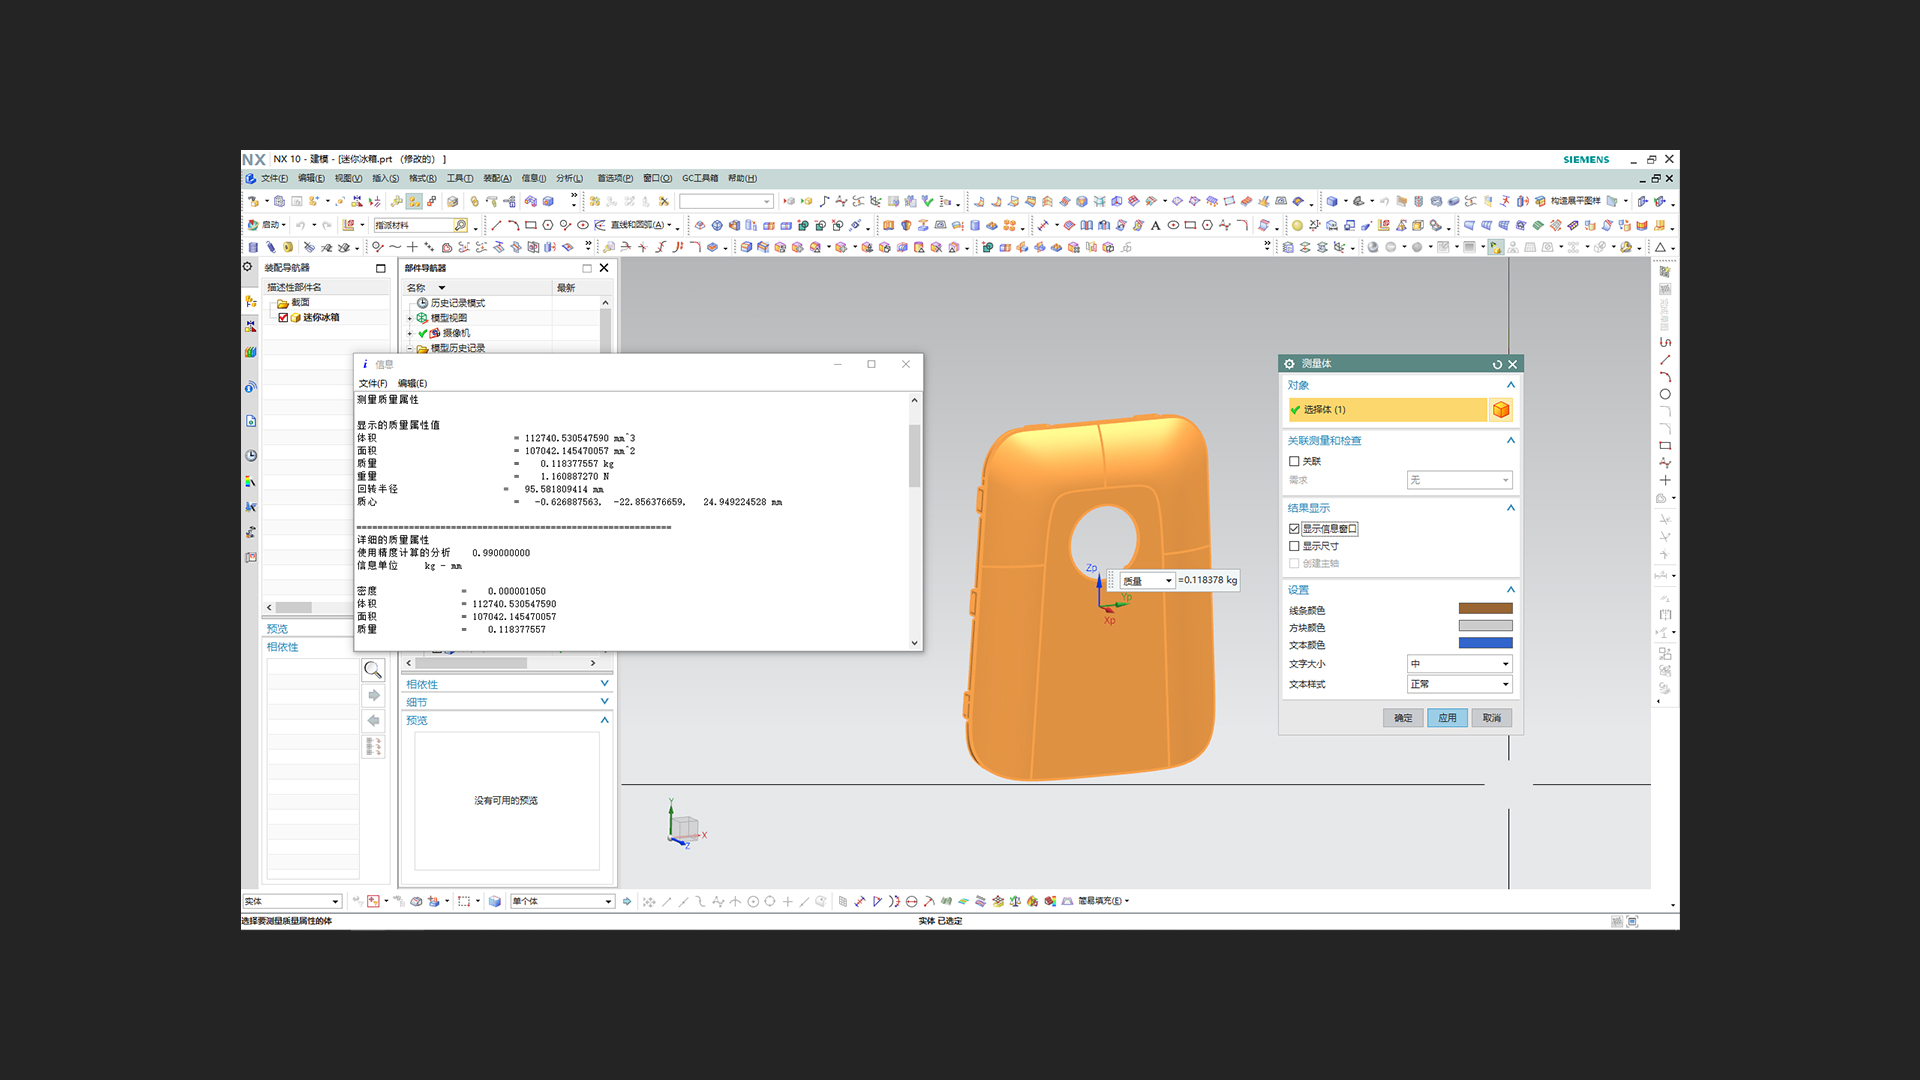Click the magnifier icon in navigator panel

(x=373, y=670)
